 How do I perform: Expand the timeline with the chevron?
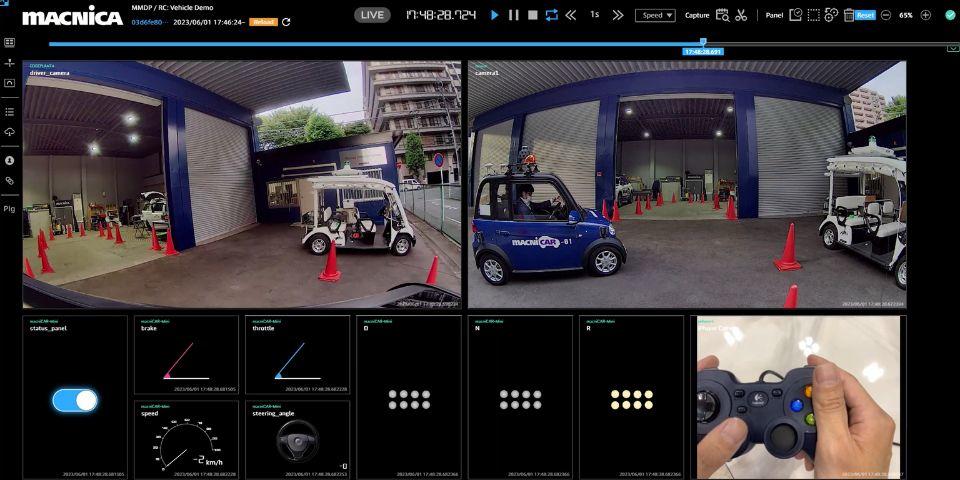(953, 47)
